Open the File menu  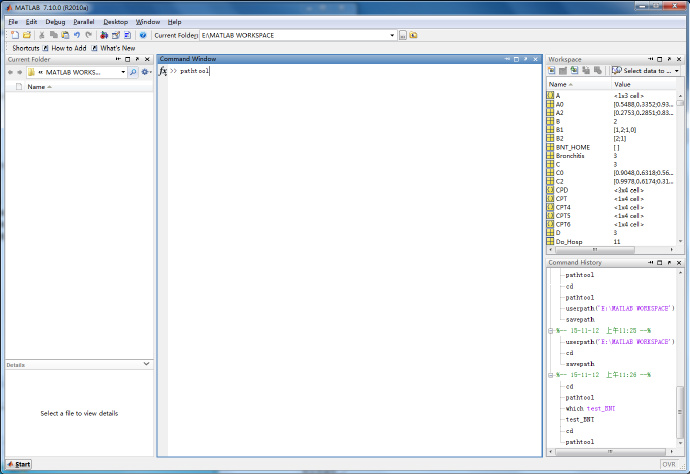point(13,22)
